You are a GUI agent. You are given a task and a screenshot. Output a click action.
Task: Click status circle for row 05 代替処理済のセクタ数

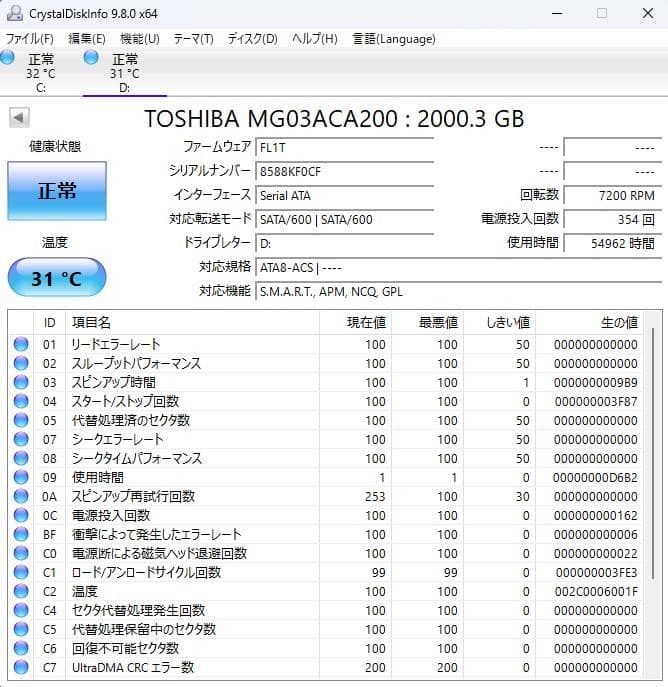pyautogui.click(x=21, y=420)
